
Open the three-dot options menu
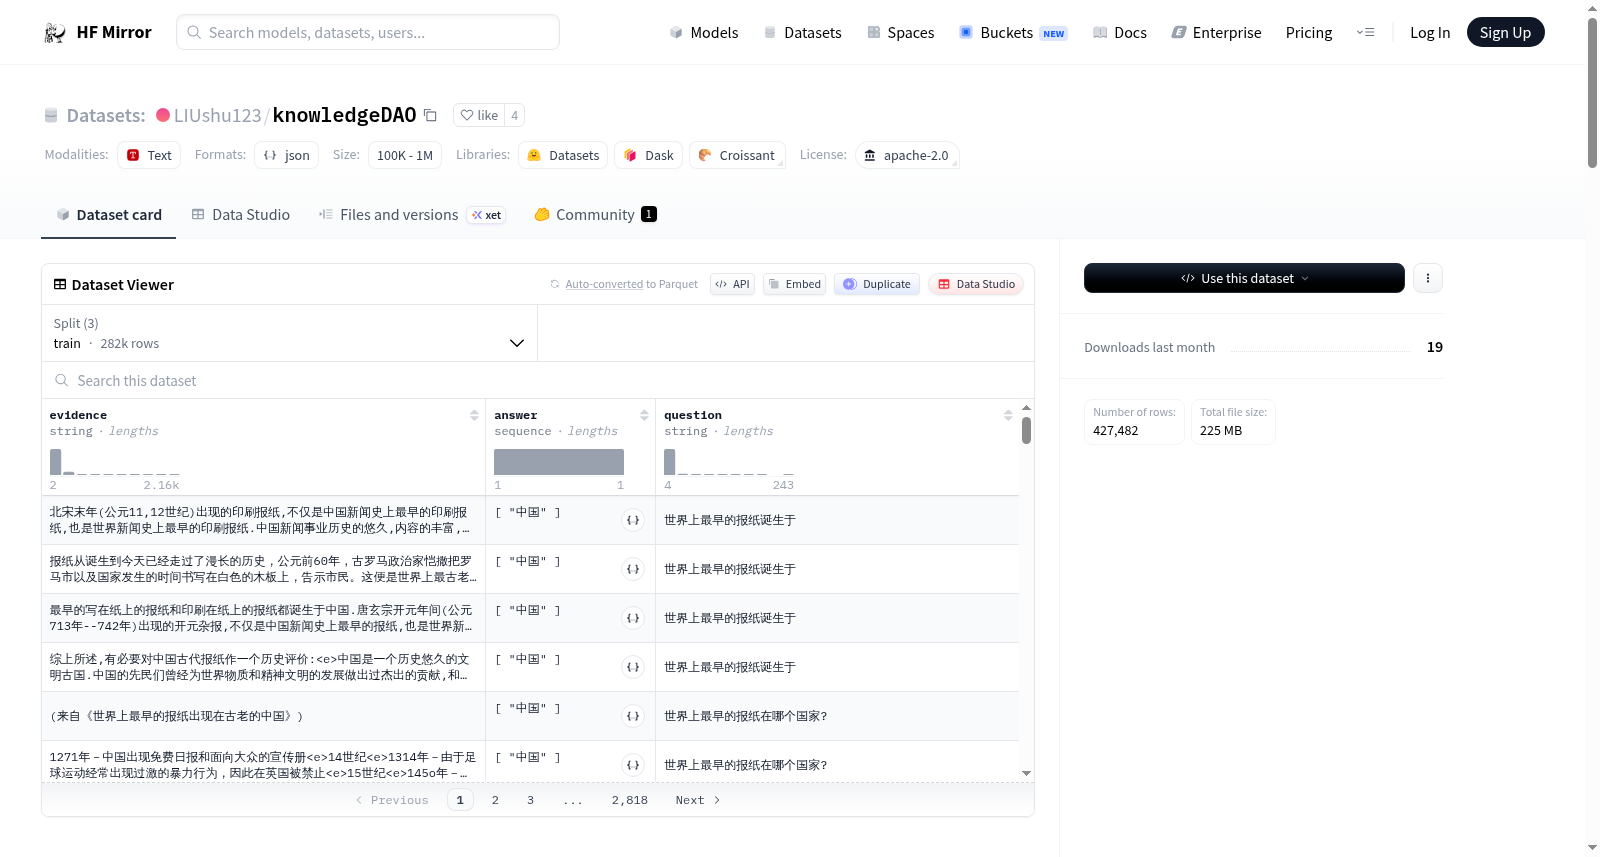1428,278
